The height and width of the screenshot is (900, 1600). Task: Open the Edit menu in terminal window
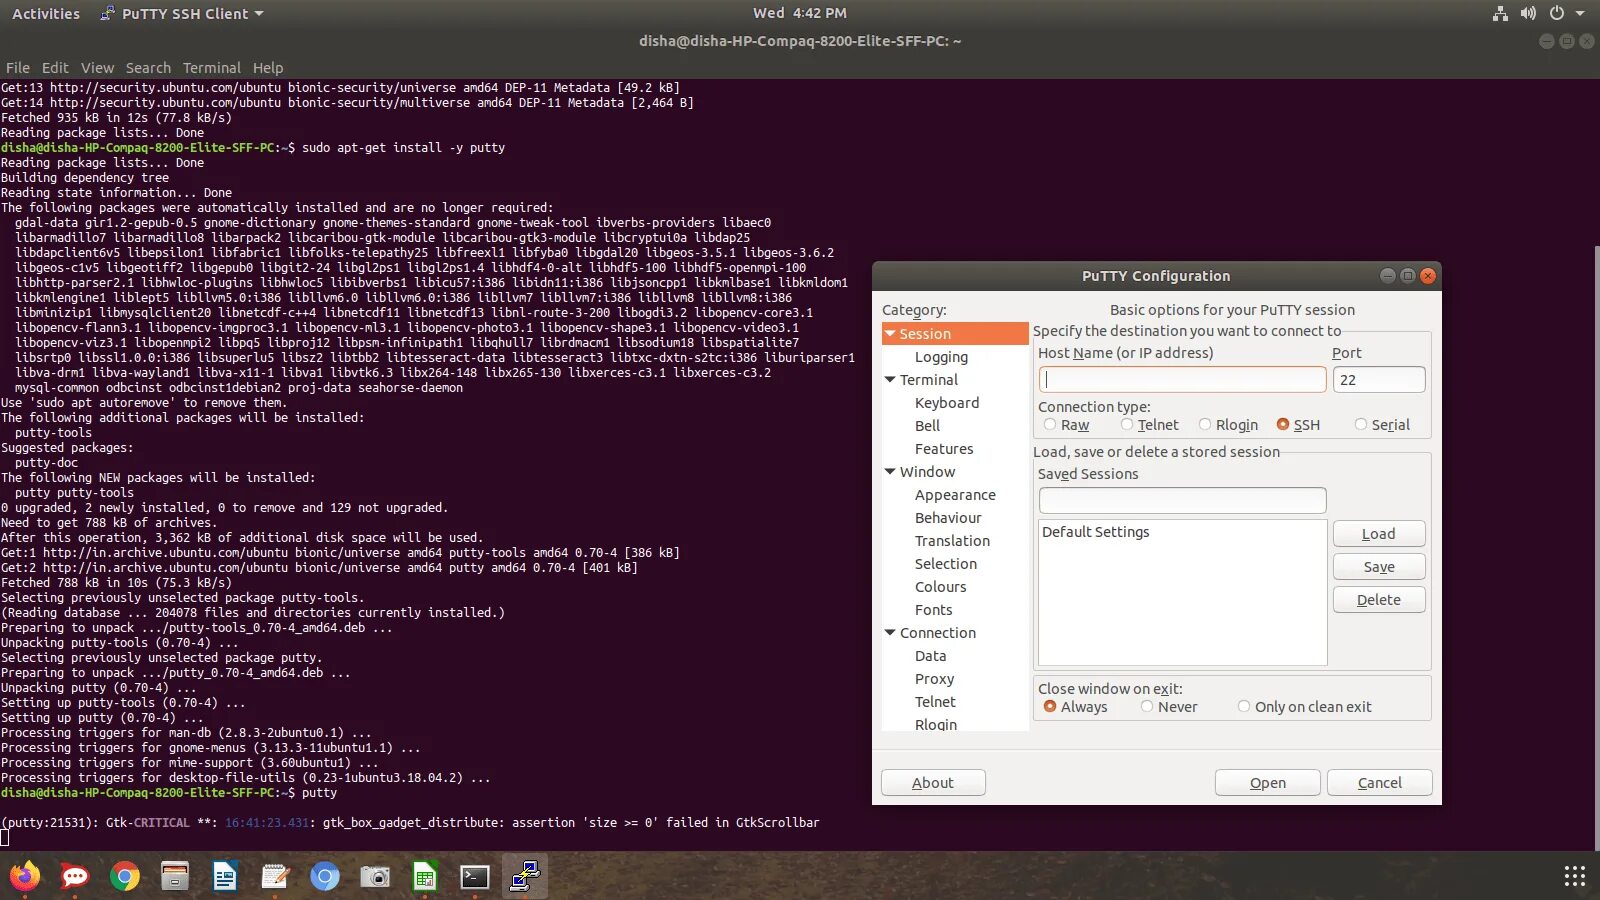[55, 68]
